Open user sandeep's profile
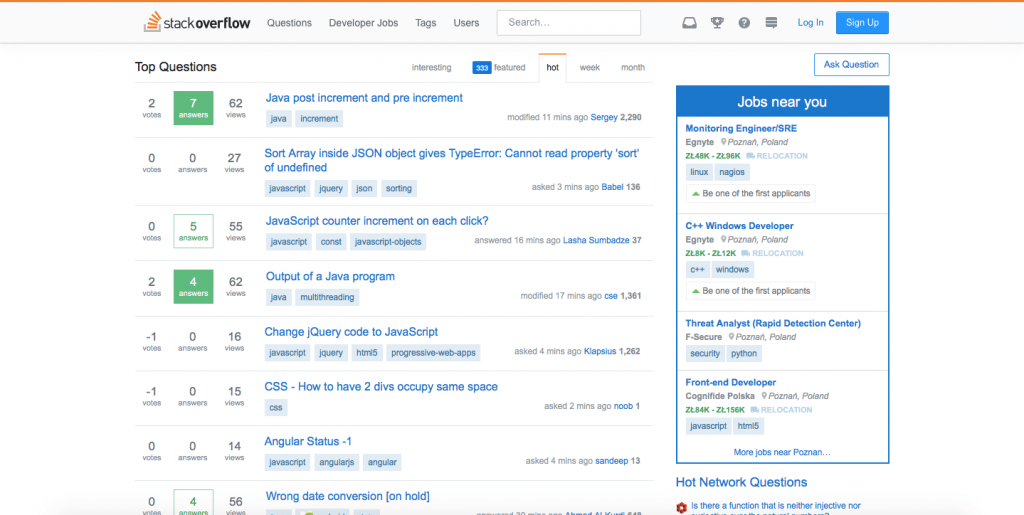The width and height of the screenshot is (1024, 515). [x=611, y=461]
